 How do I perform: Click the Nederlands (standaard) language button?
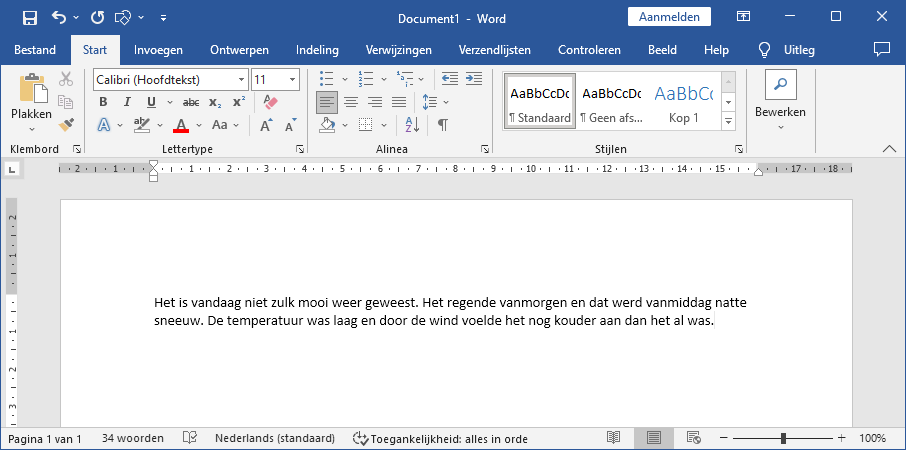pyautogui.click(x=274, y=438)
